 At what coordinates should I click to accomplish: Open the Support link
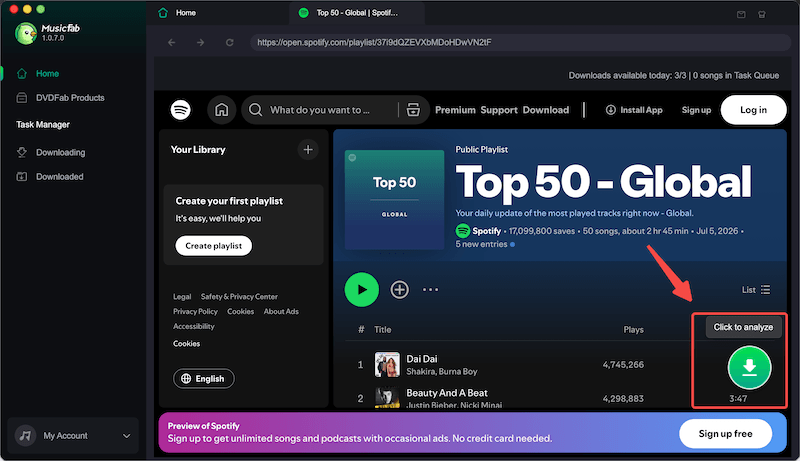[498, 110]
